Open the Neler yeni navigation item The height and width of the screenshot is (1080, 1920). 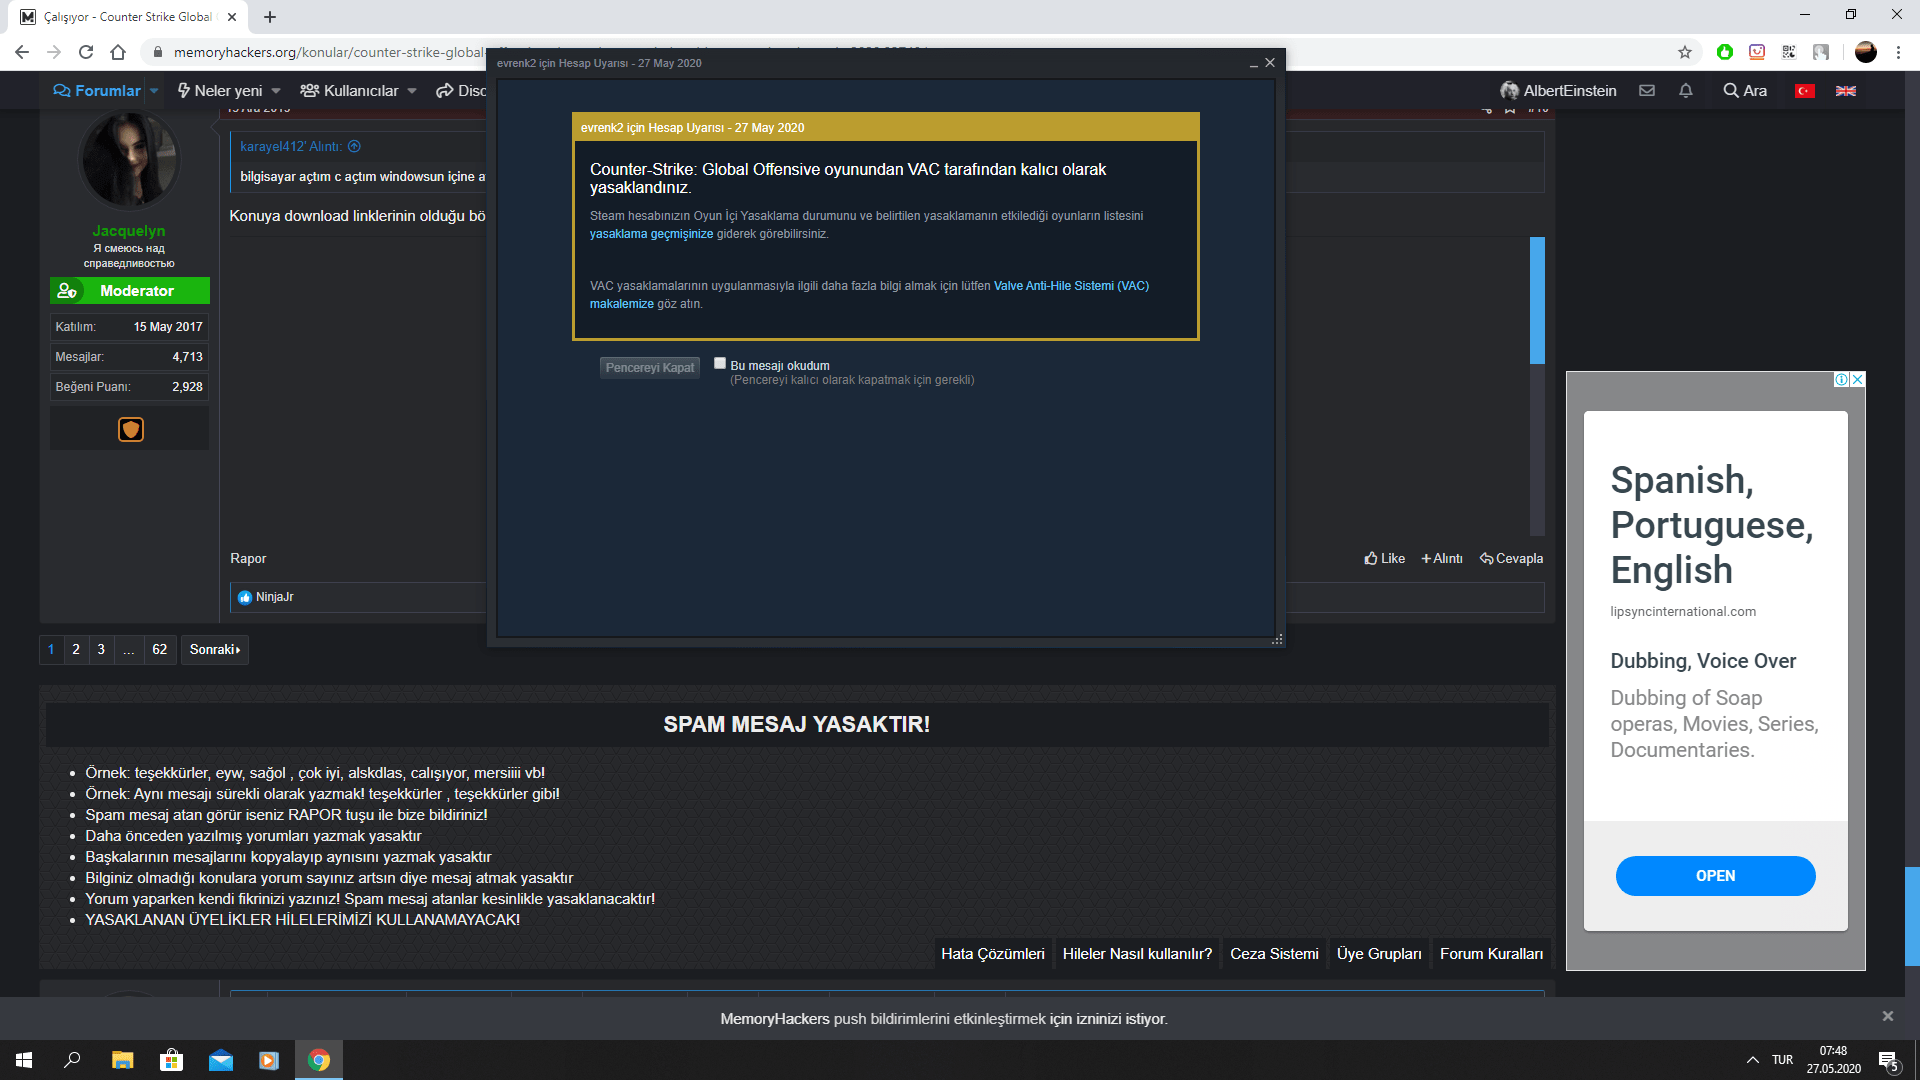[x=220, y=91]
